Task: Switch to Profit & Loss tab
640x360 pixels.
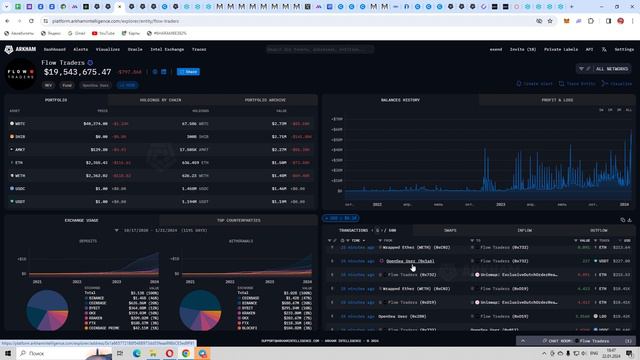Action: click(557, 100)
